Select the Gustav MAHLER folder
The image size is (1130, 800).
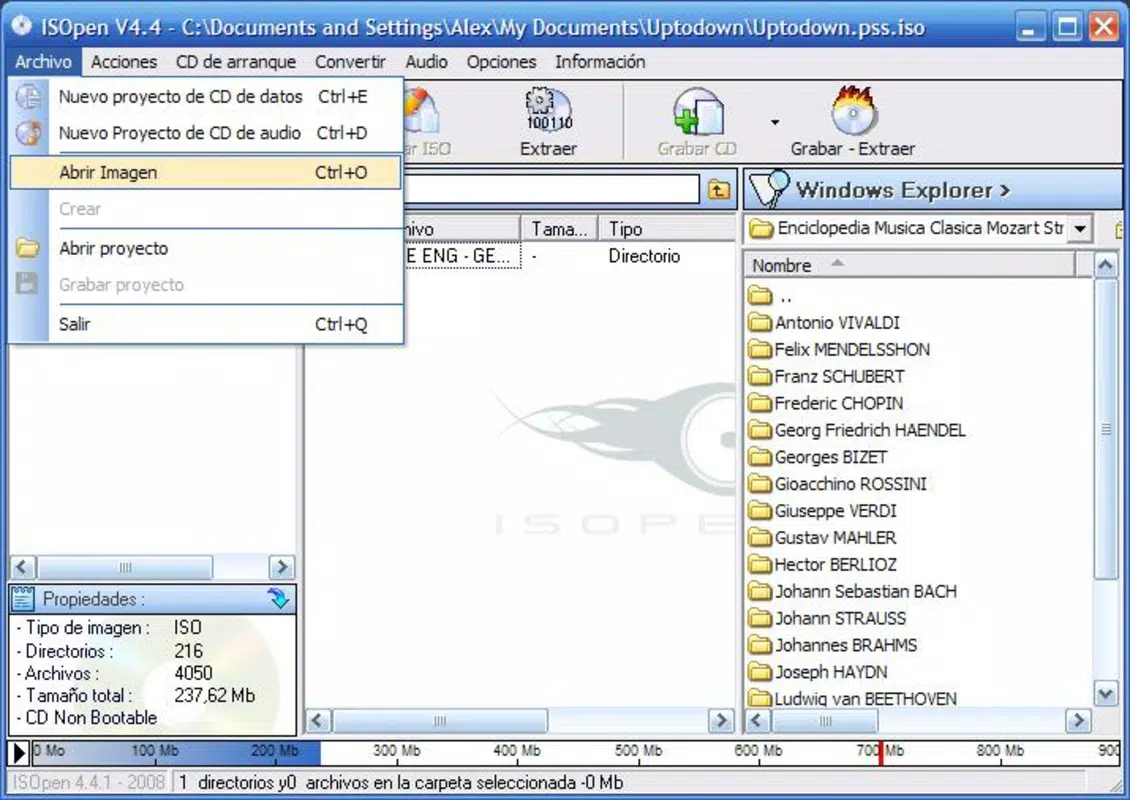822,538
